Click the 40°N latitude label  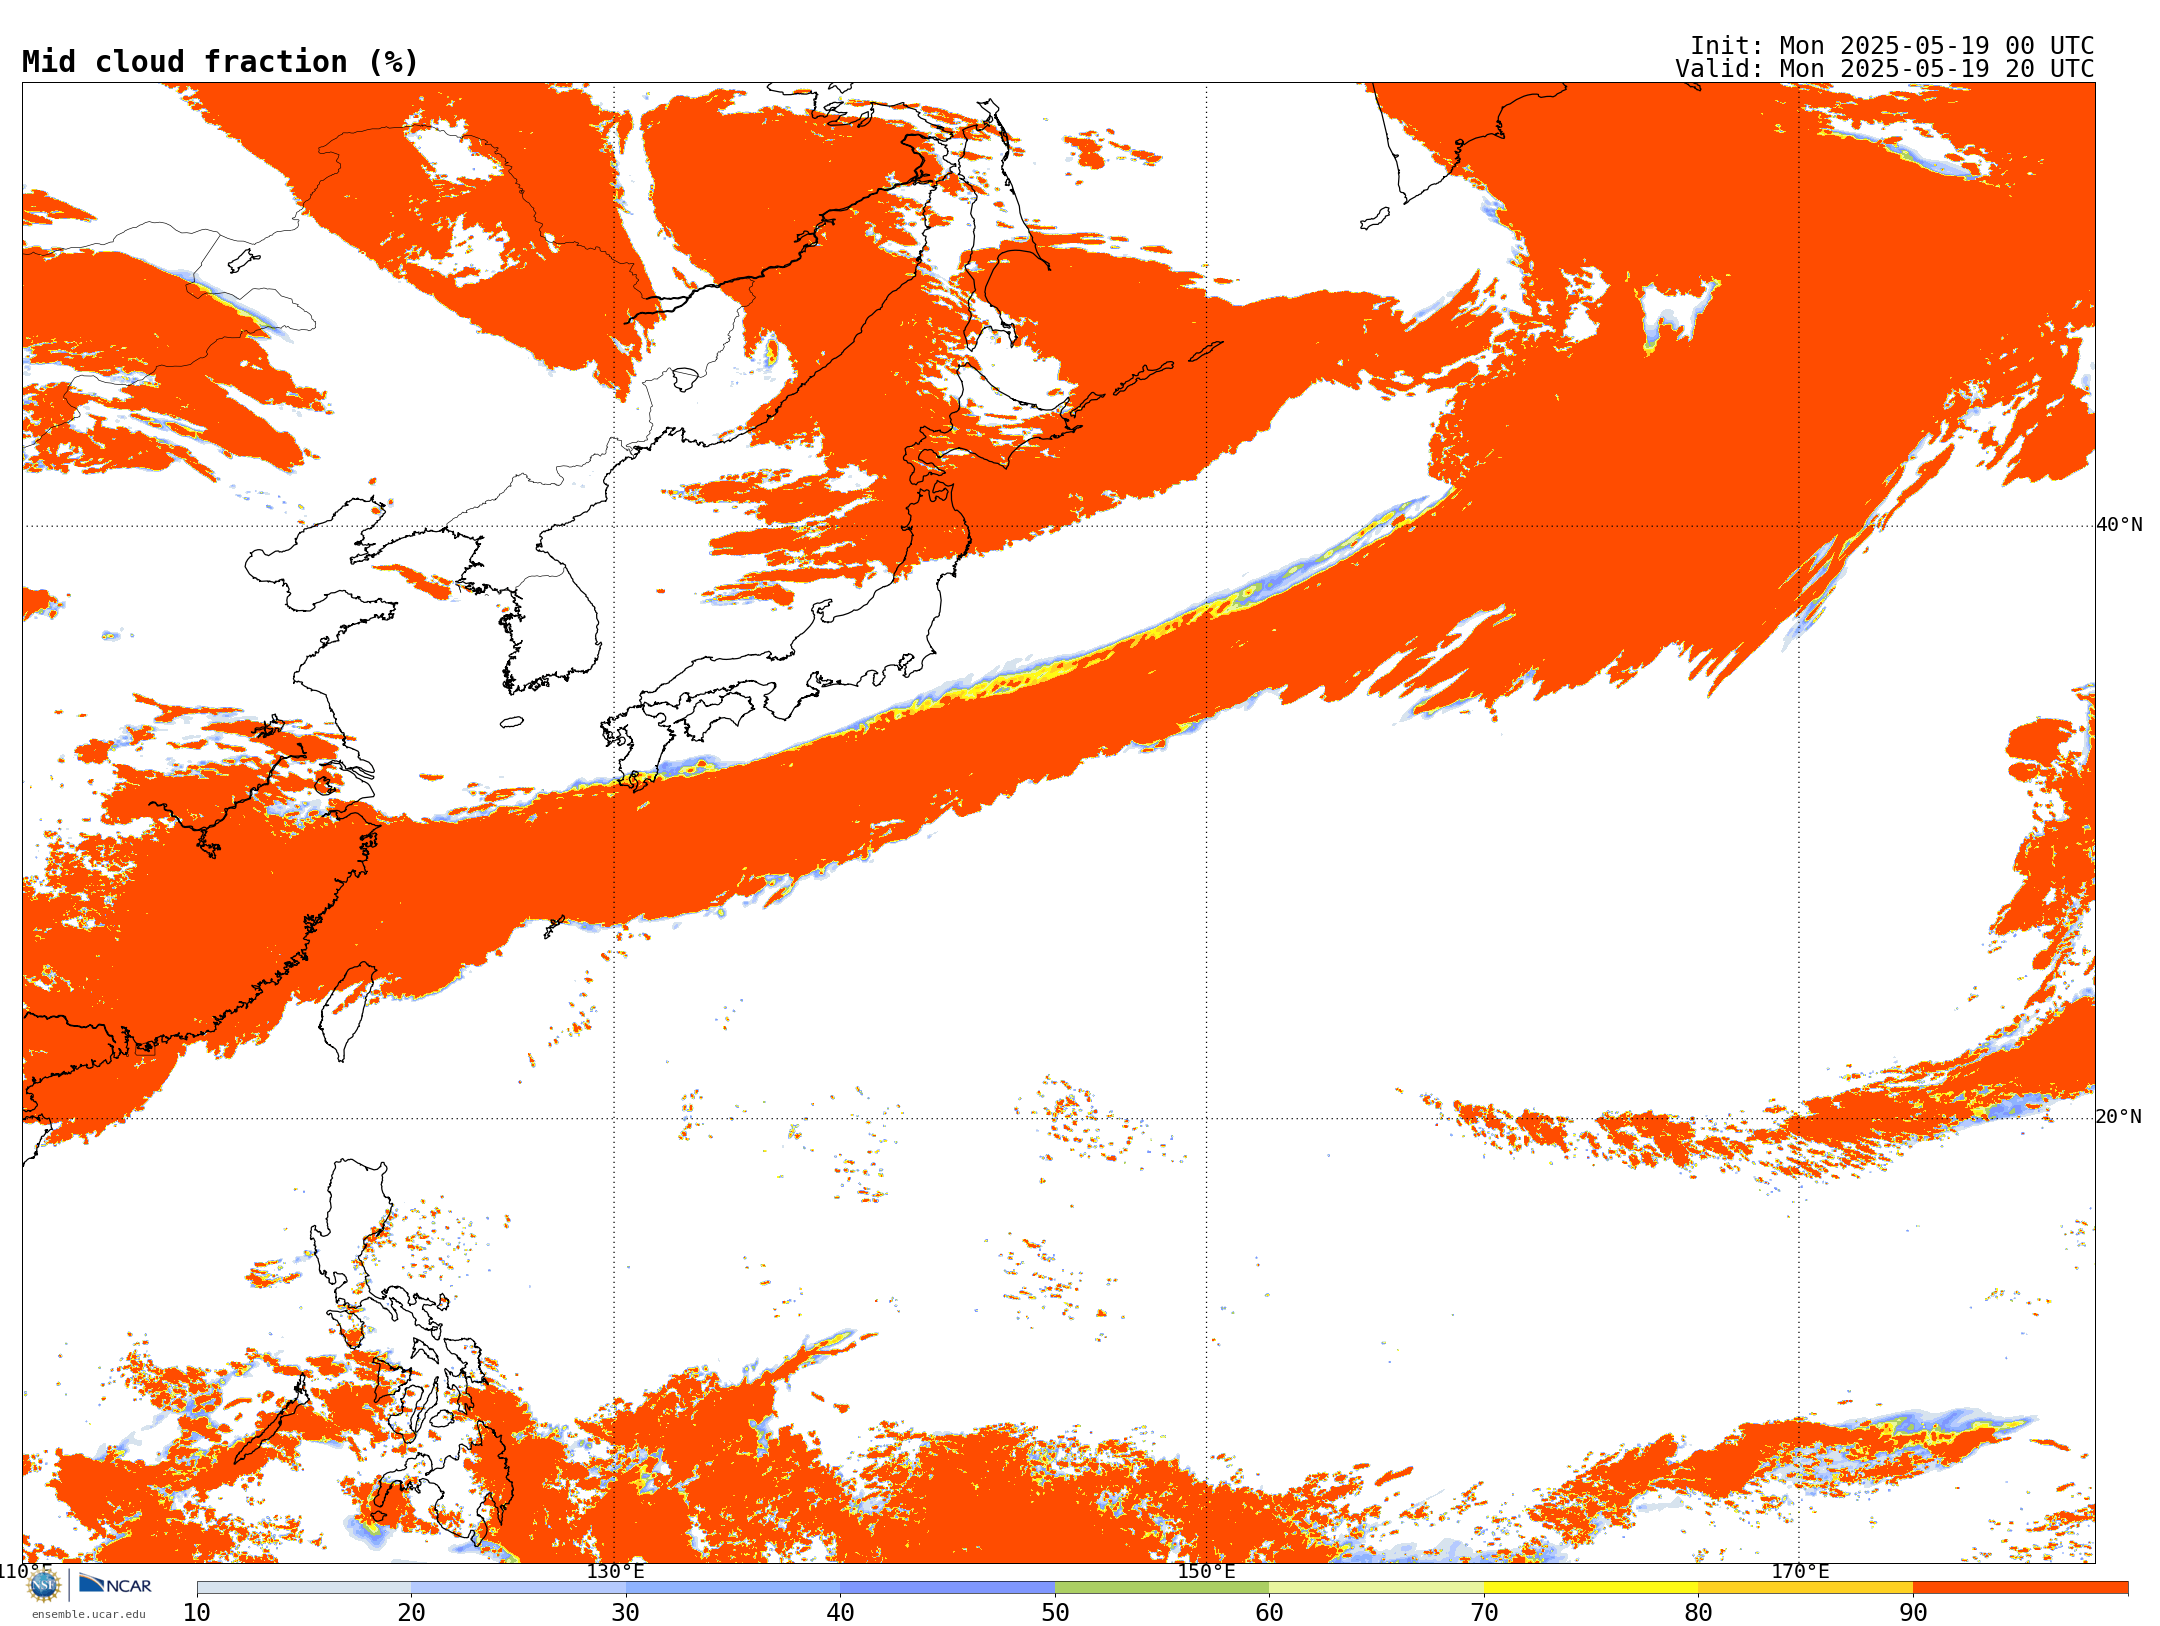[2119, 525]
